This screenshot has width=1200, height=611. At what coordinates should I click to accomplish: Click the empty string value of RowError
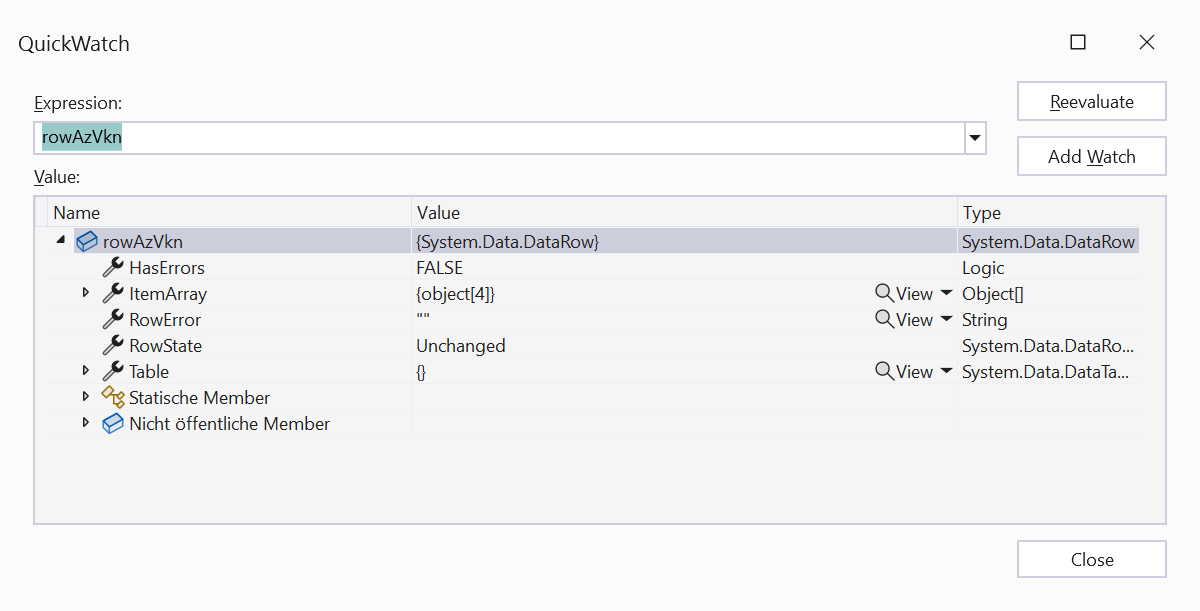423,319
